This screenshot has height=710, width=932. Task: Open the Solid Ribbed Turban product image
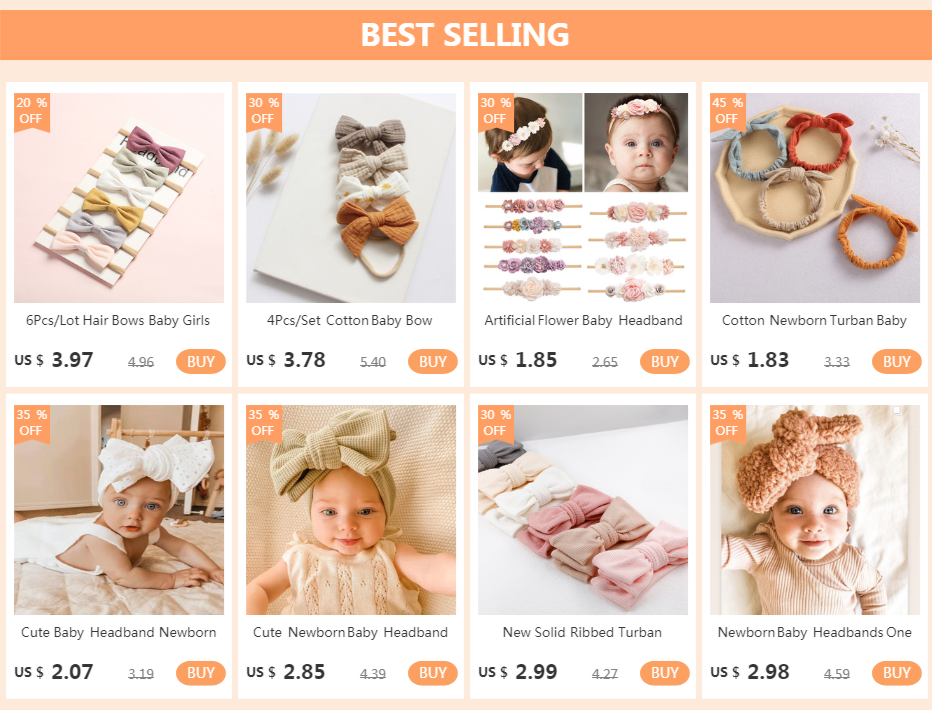coord(582,510)
